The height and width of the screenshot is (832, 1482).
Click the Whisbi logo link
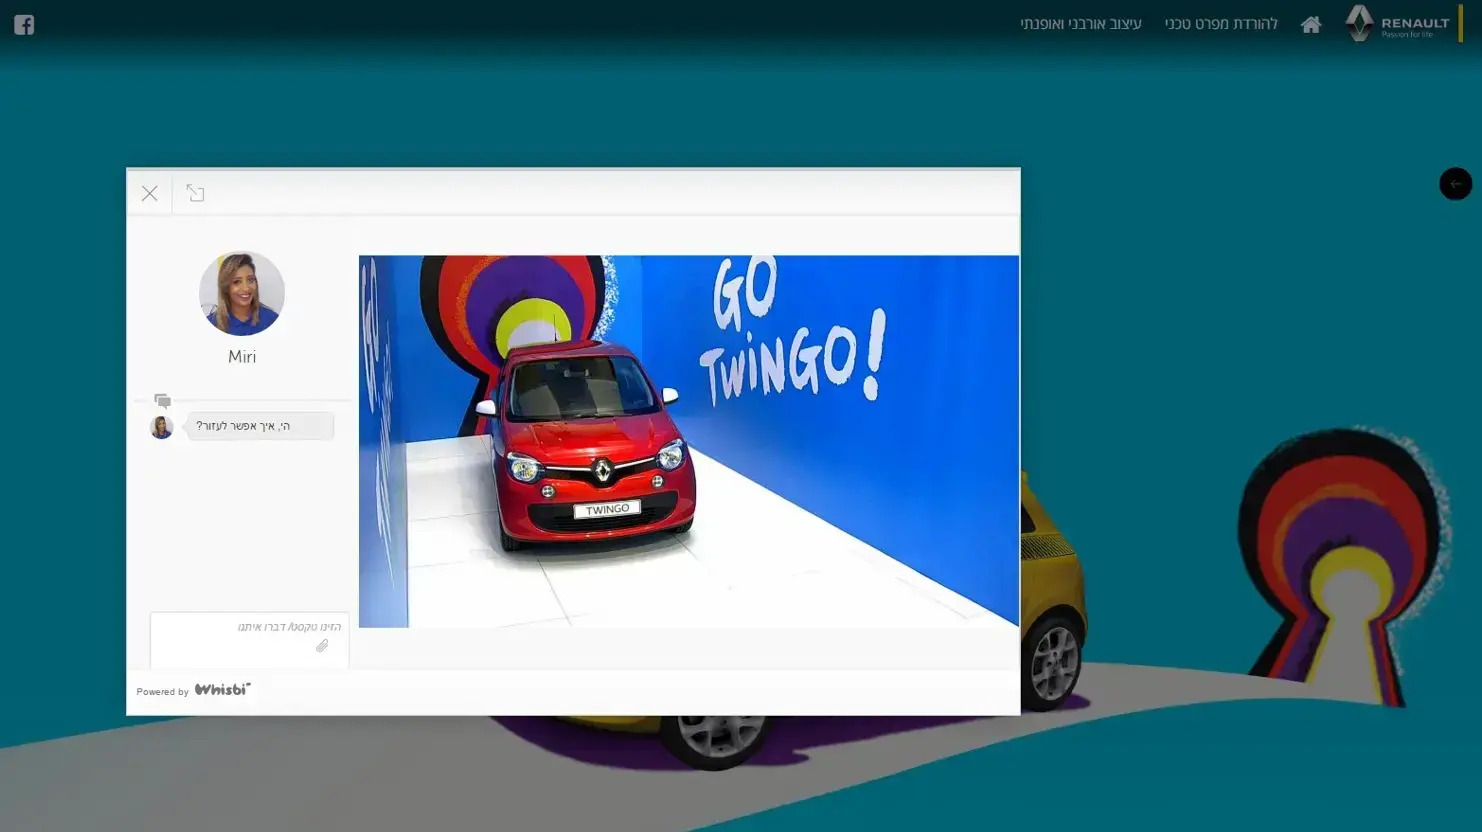tap(222, 690)
